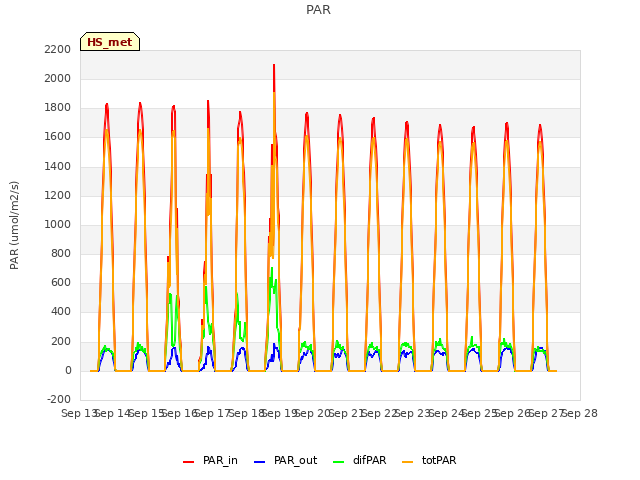This screenshot has height=480, width=640.
Task: Click the 2000 y-axis tick label
Action: pos(58,78)
